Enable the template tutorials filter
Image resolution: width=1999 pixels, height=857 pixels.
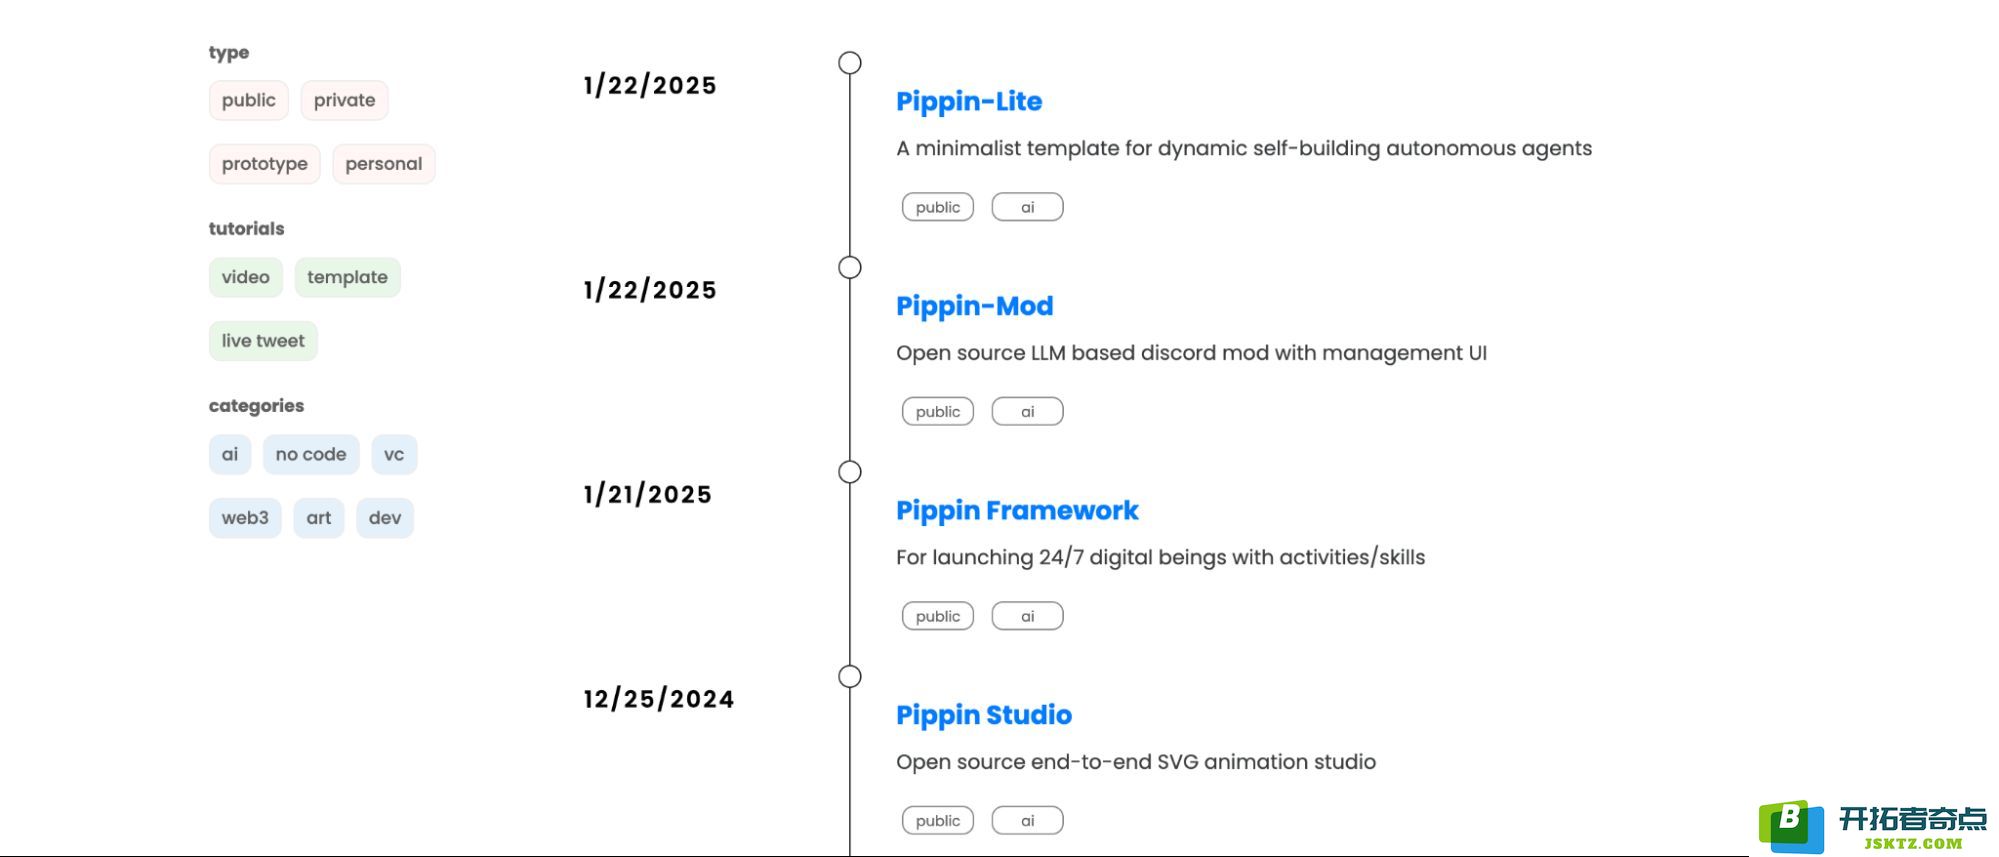347,277
